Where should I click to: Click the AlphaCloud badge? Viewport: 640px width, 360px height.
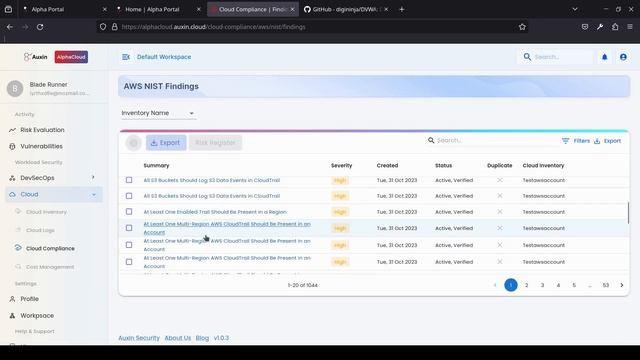point(71,57)
